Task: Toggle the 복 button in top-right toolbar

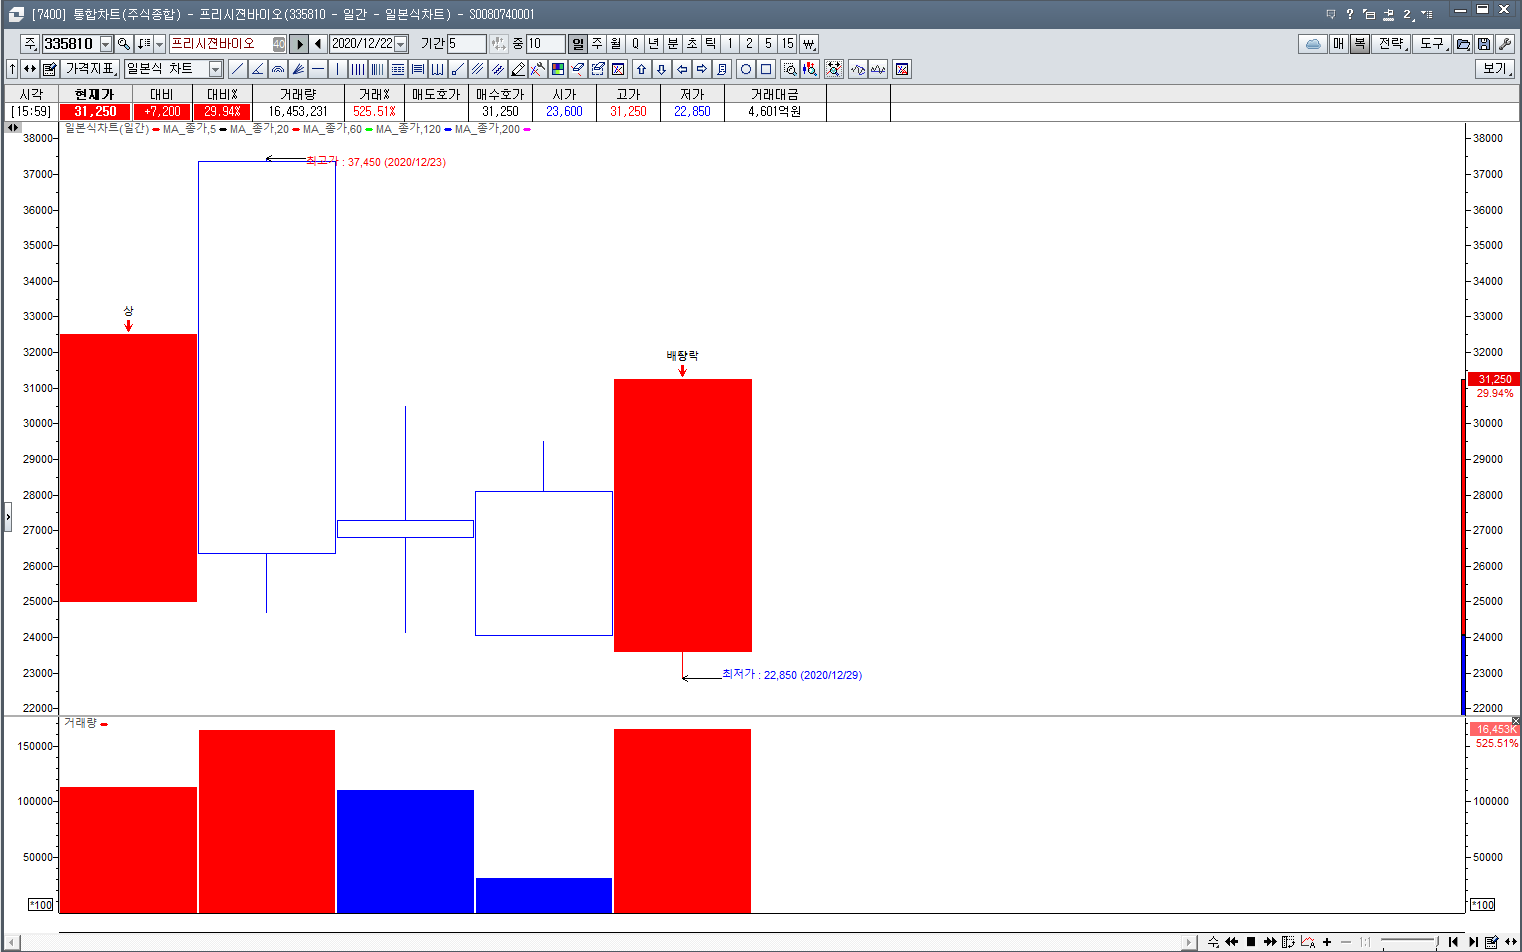Action: point(1360,44)
